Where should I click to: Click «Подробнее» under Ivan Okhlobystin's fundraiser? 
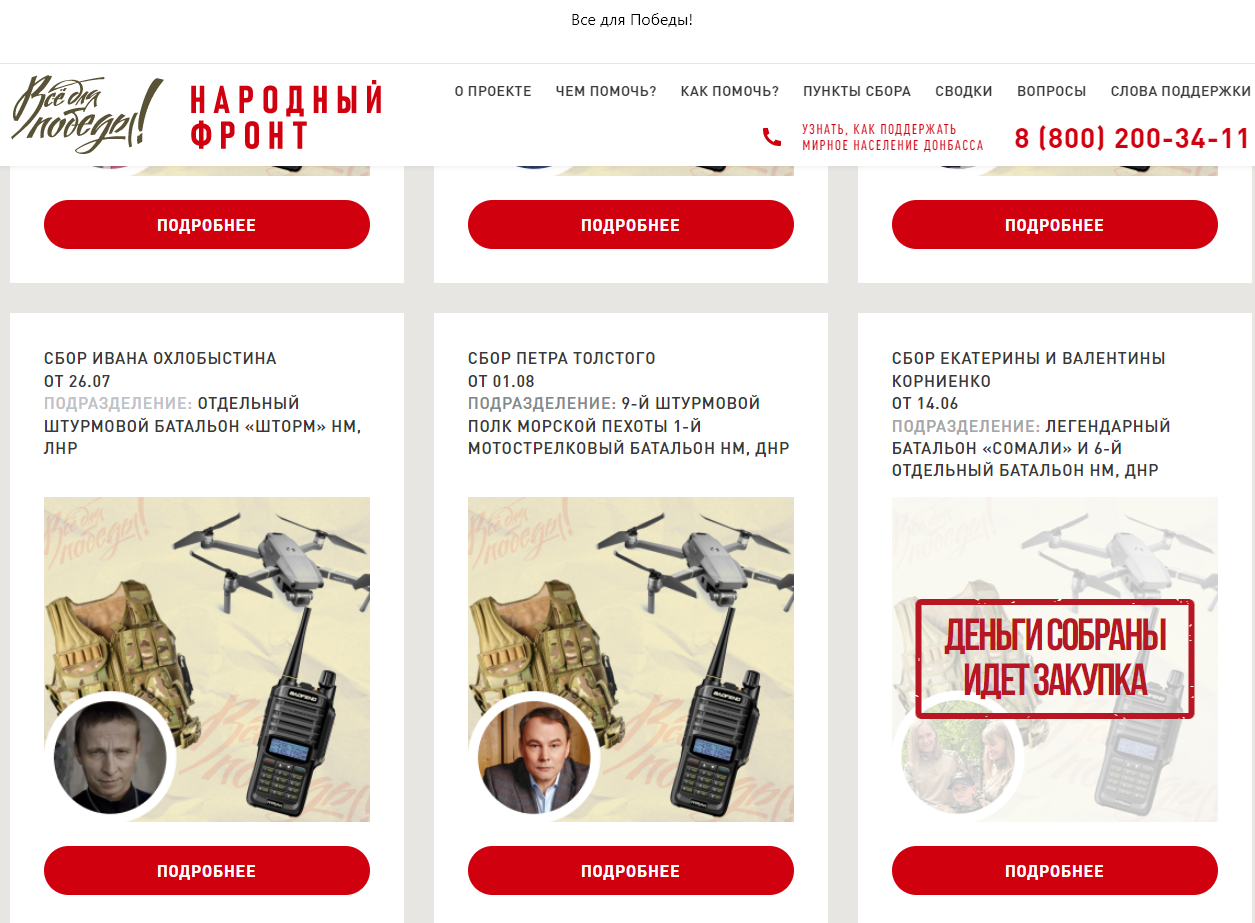click(207, 871)
